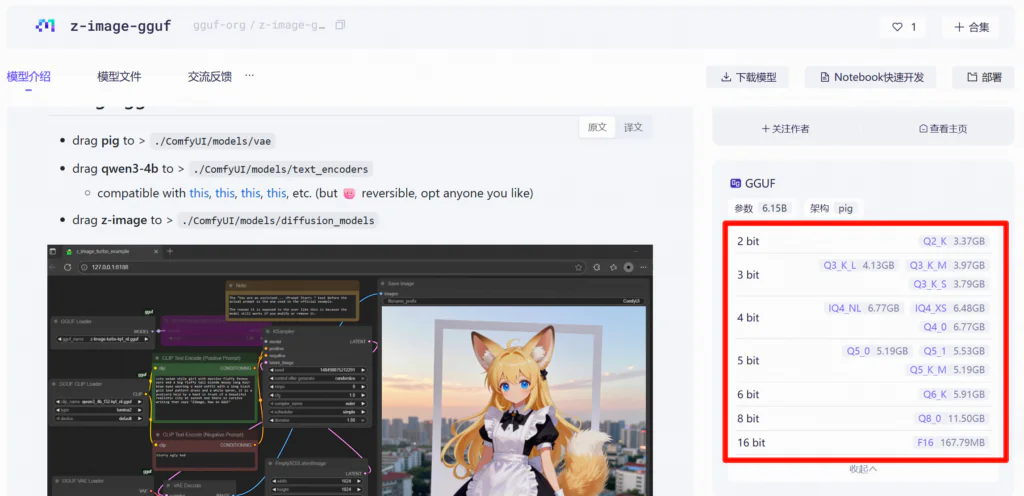Switch README to 原文 original text
Screen dimensions: 1024x496
(597, 127)
